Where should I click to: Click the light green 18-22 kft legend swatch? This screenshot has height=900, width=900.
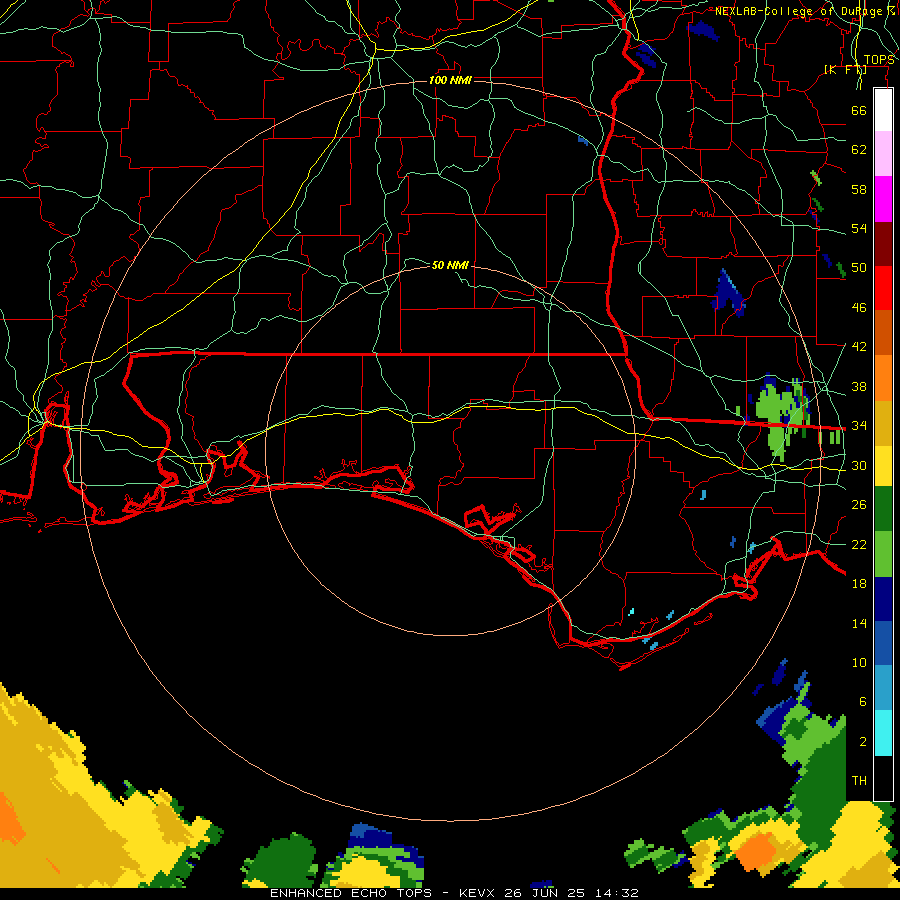coord(883,554)
